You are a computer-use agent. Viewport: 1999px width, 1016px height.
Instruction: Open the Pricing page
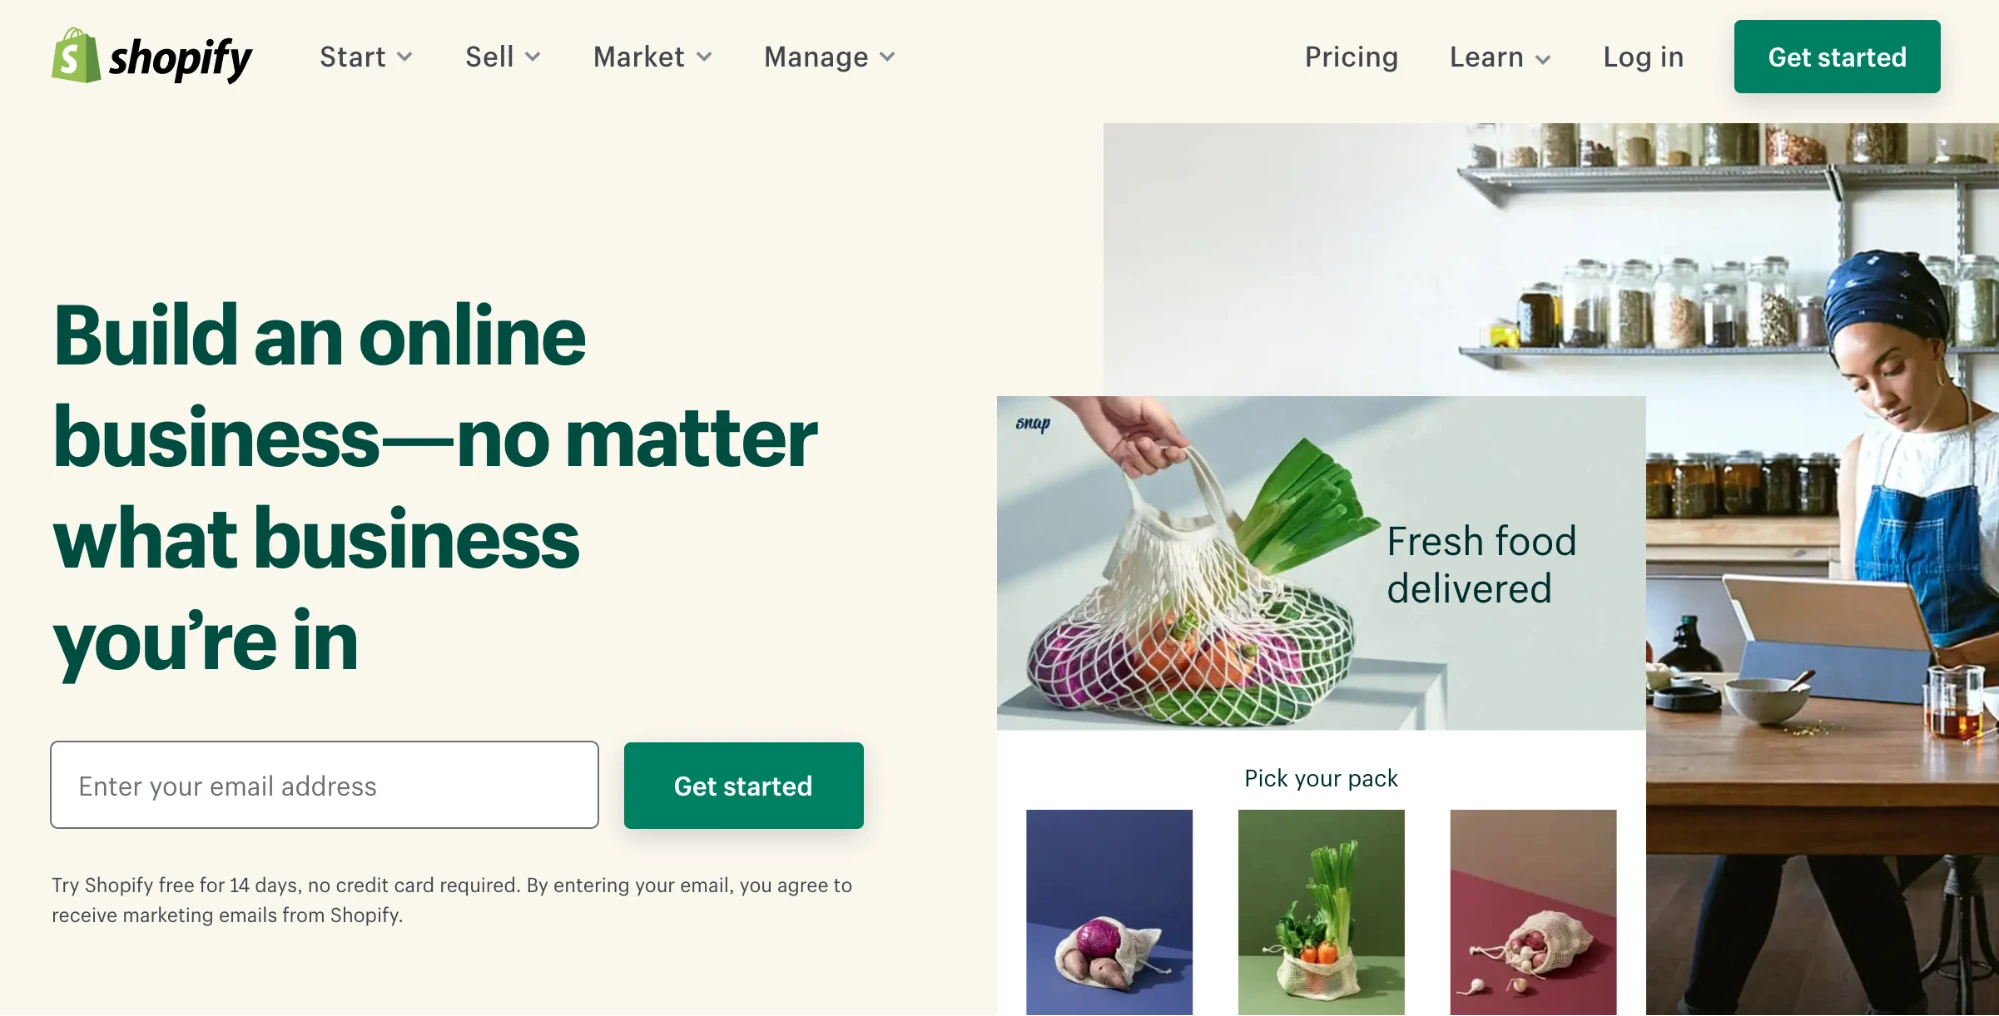[x=1351, y=57]
